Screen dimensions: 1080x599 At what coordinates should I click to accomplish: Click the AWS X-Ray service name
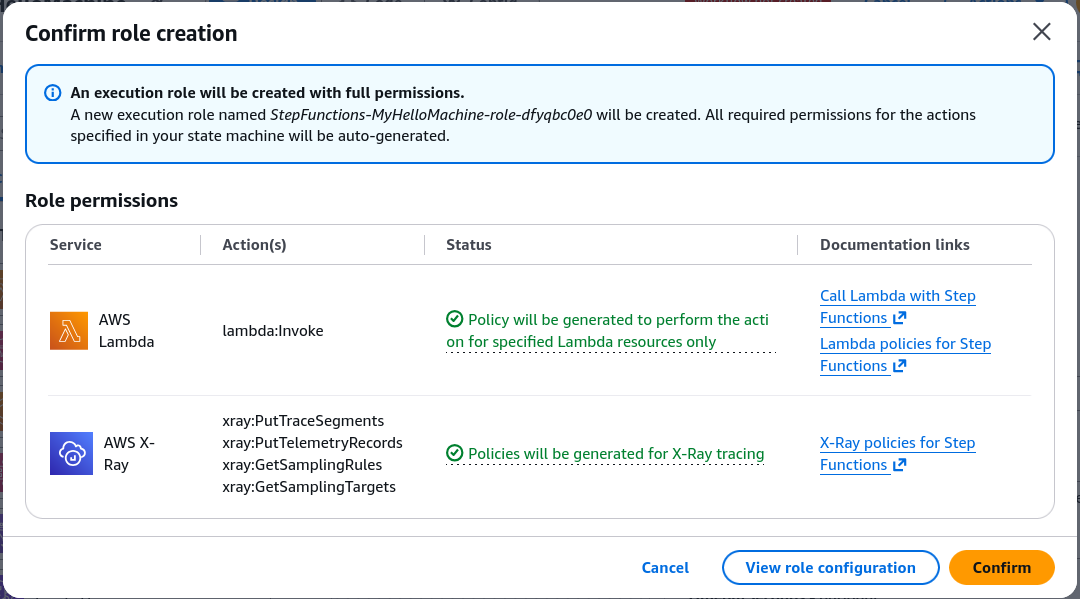click(129, 454)
